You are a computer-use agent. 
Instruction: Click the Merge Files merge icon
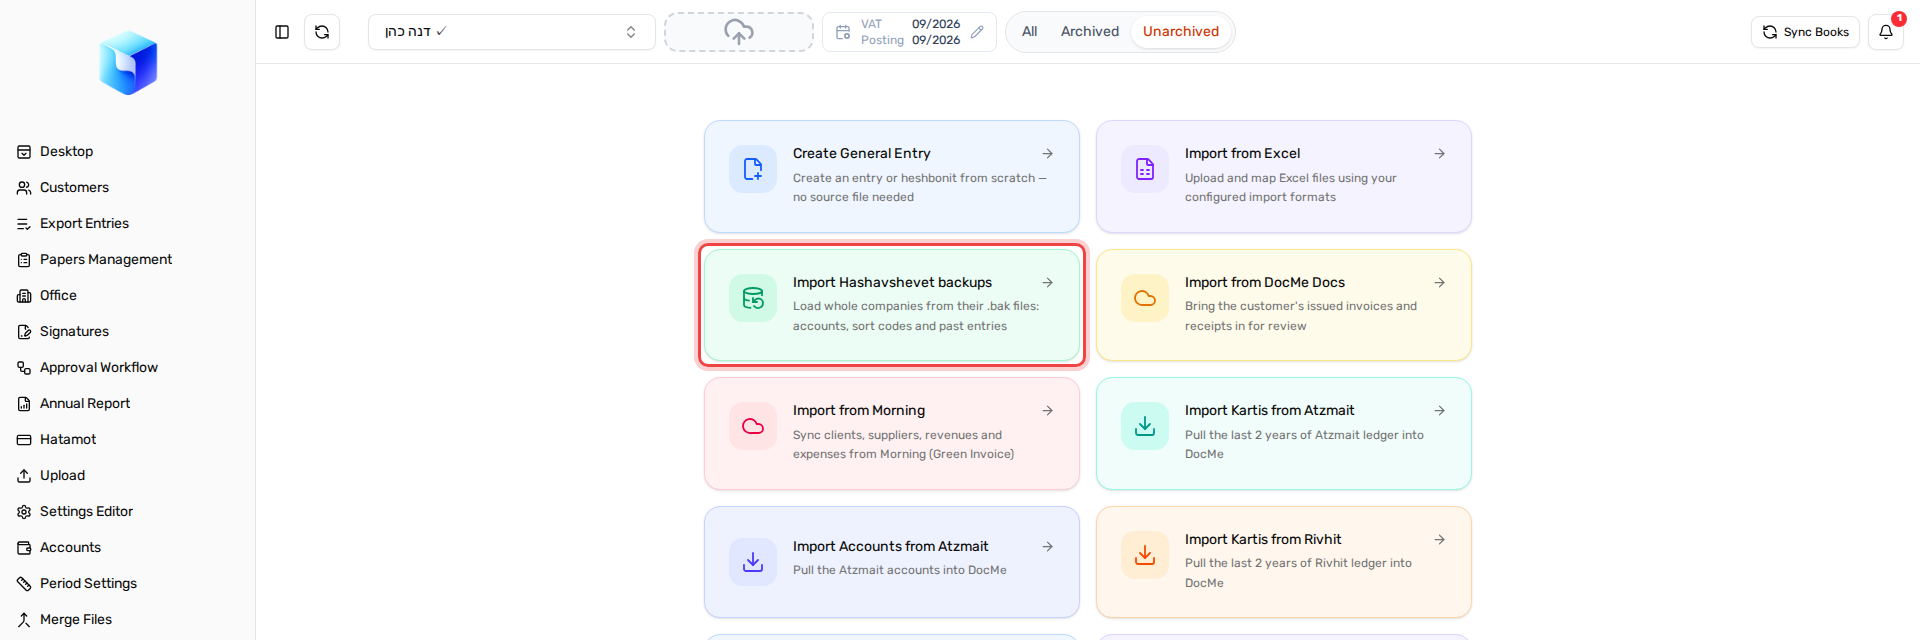click(x=24, y=620)
